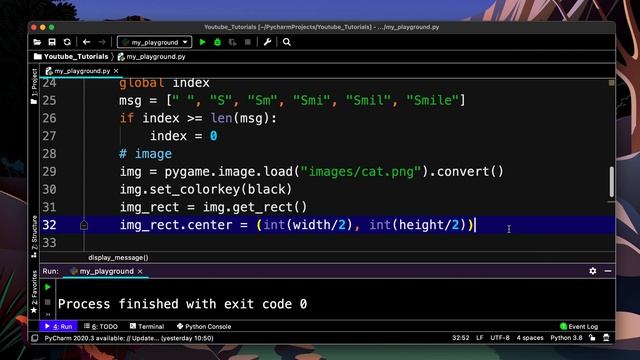
Task: Open settings via the wrench icon
Action: [267, 42]
